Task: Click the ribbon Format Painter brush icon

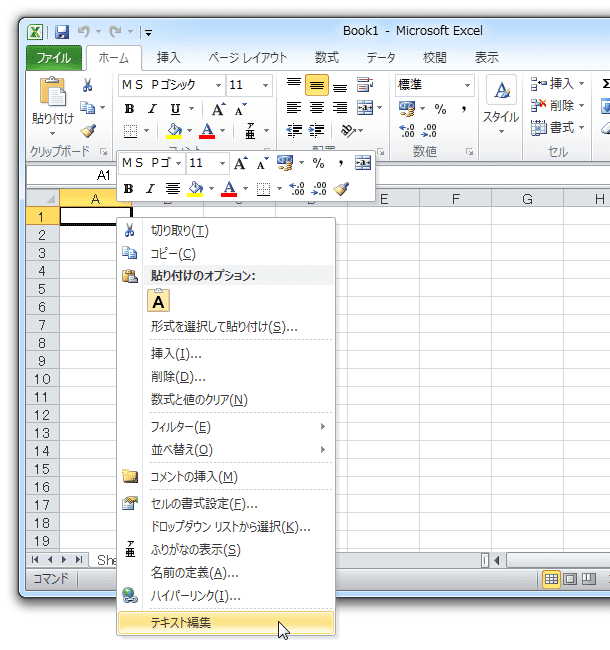Action: click(x=88, y=131)
